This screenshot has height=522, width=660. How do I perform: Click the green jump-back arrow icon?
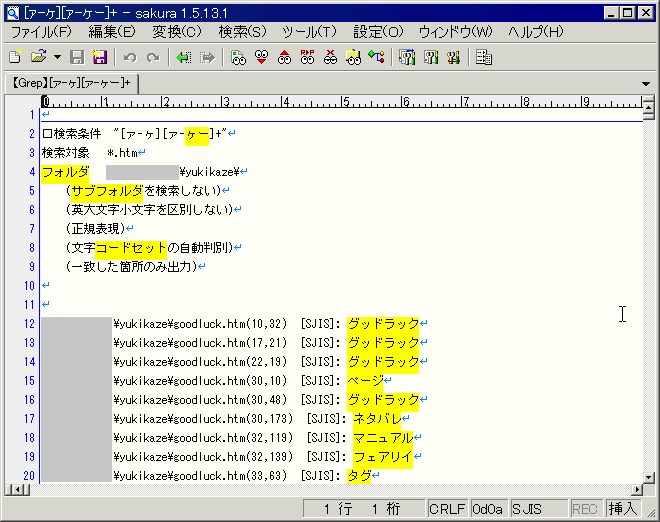(184, 57)
